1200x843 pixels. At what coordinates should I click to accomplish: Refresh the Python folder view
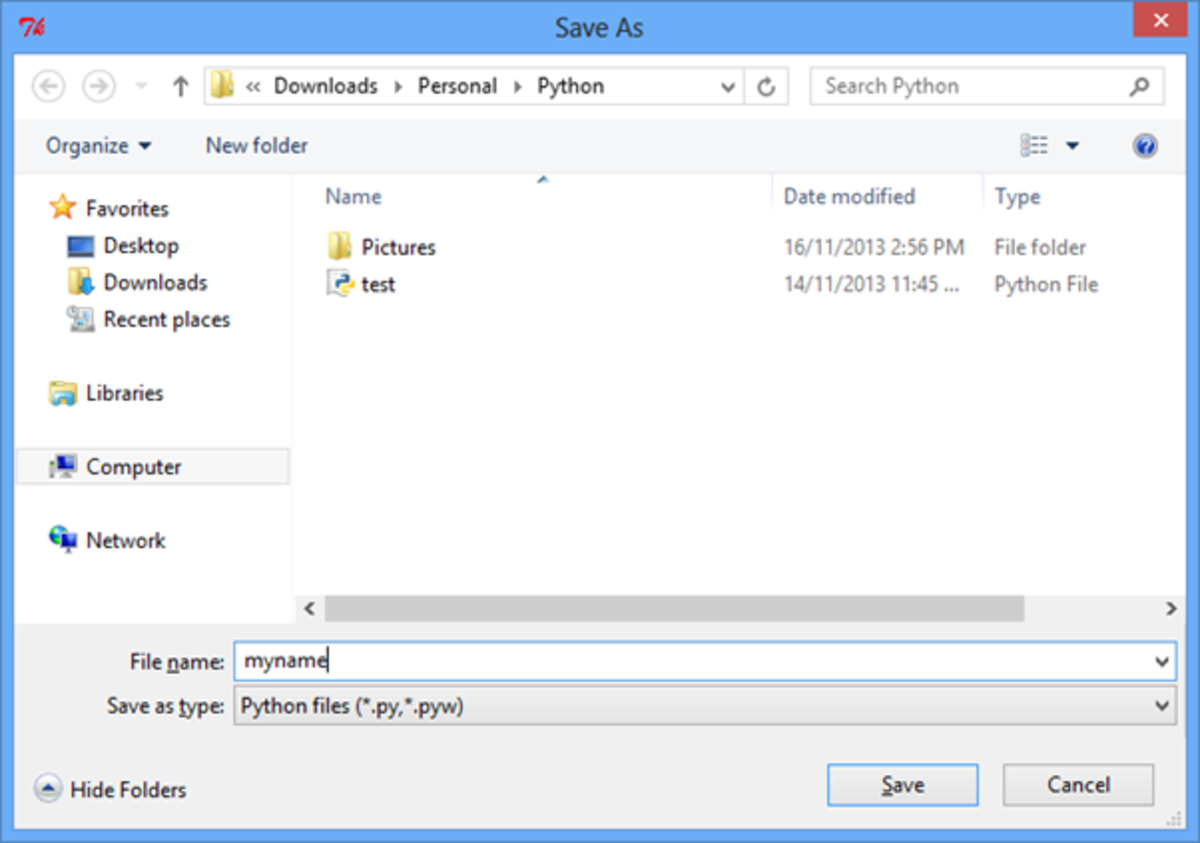pos(766,86)
